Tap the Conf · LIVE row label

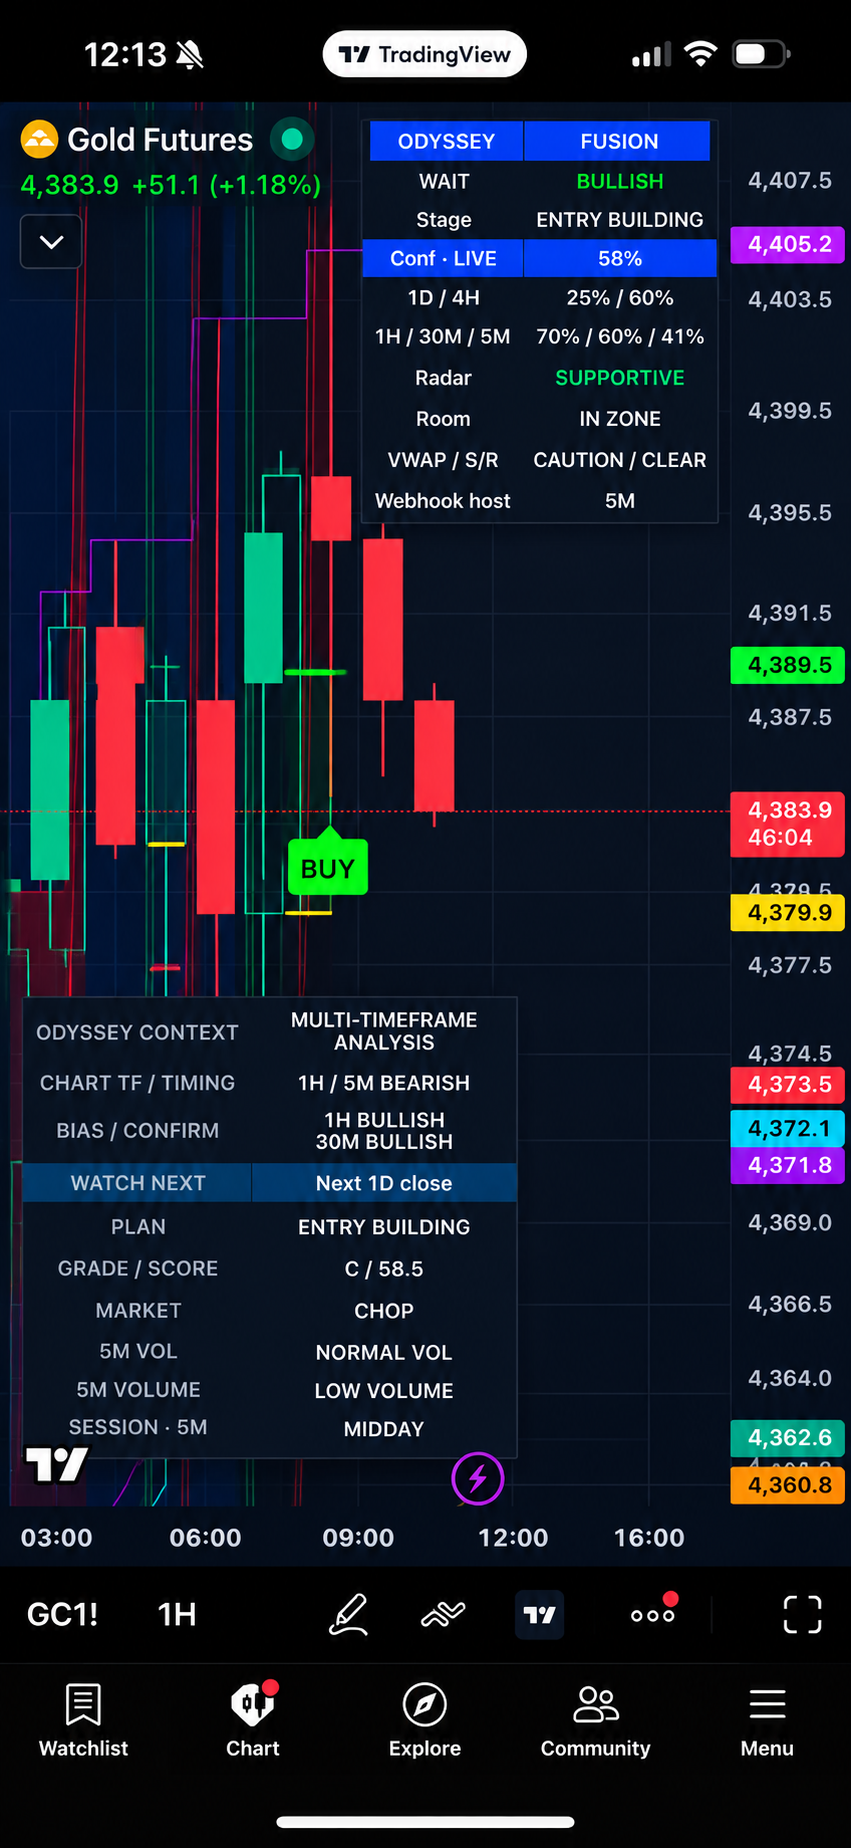443,258
